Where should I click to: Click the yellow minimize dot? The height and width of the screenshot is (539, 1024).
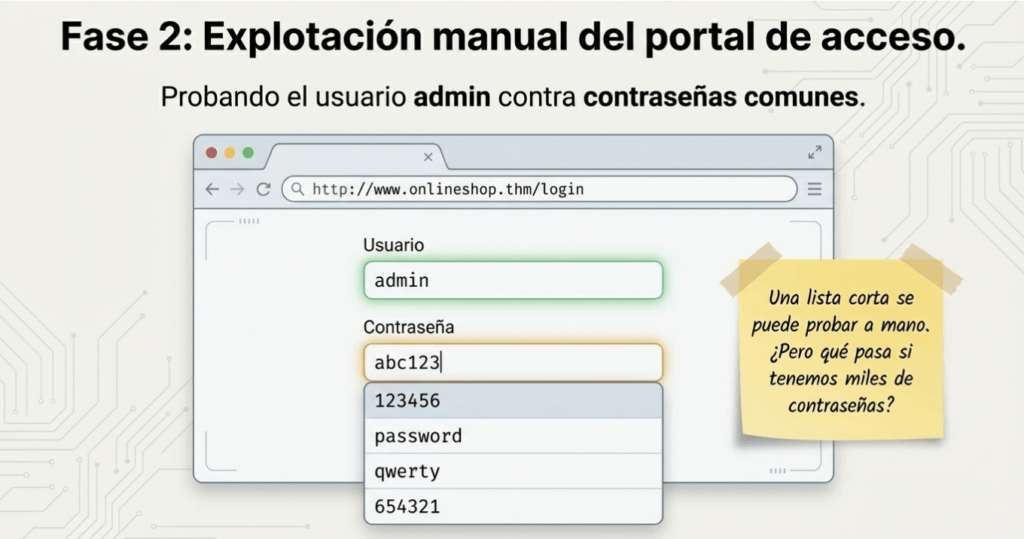[x=229, y=153]
